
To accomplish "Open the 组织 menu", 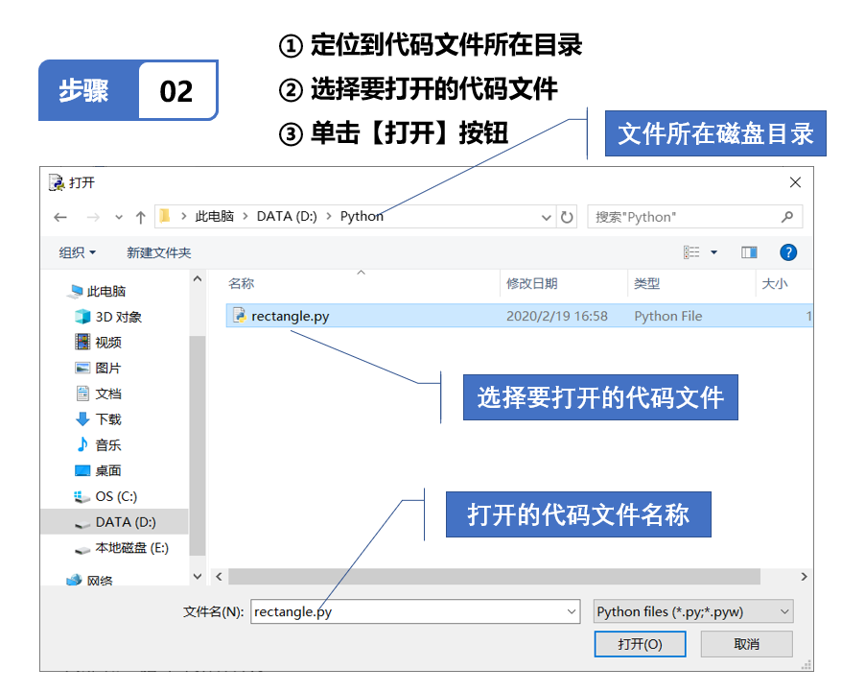I will point(77,253).
